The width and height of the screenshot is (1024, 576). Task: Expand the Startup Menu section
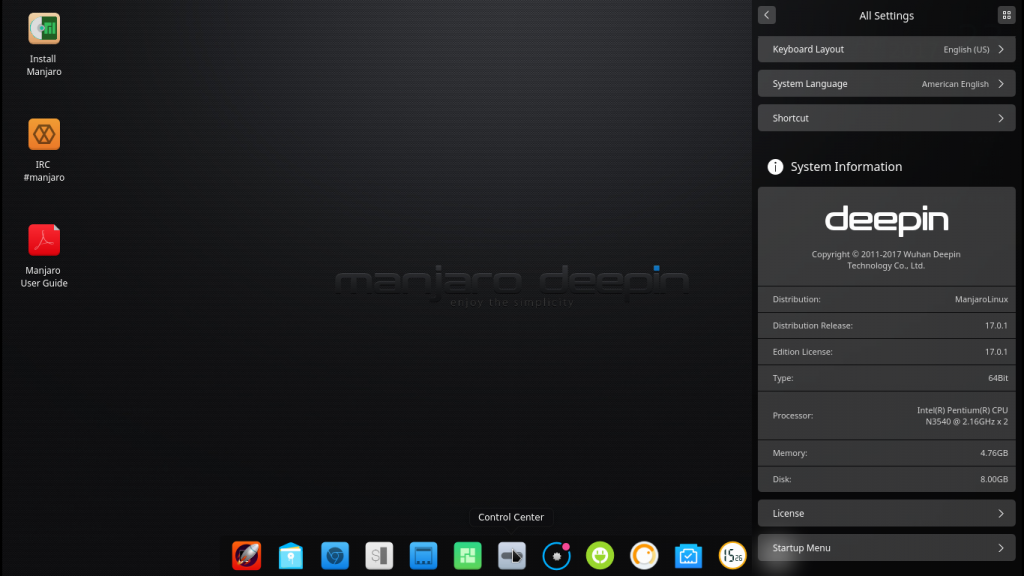pos(886,548)
